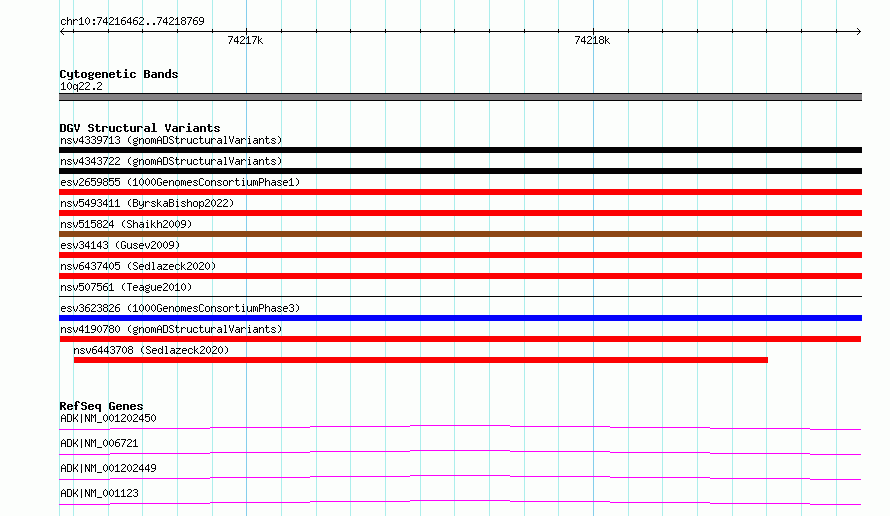
Task: Click the thin black line under nsv507561
Action: [x=460, y=296]
